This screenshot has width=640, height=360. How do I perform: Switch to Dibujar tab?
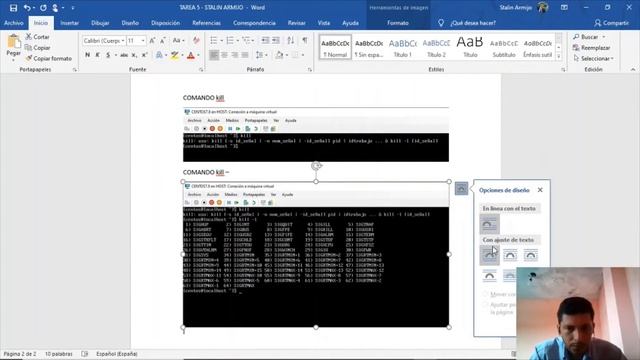100,23
